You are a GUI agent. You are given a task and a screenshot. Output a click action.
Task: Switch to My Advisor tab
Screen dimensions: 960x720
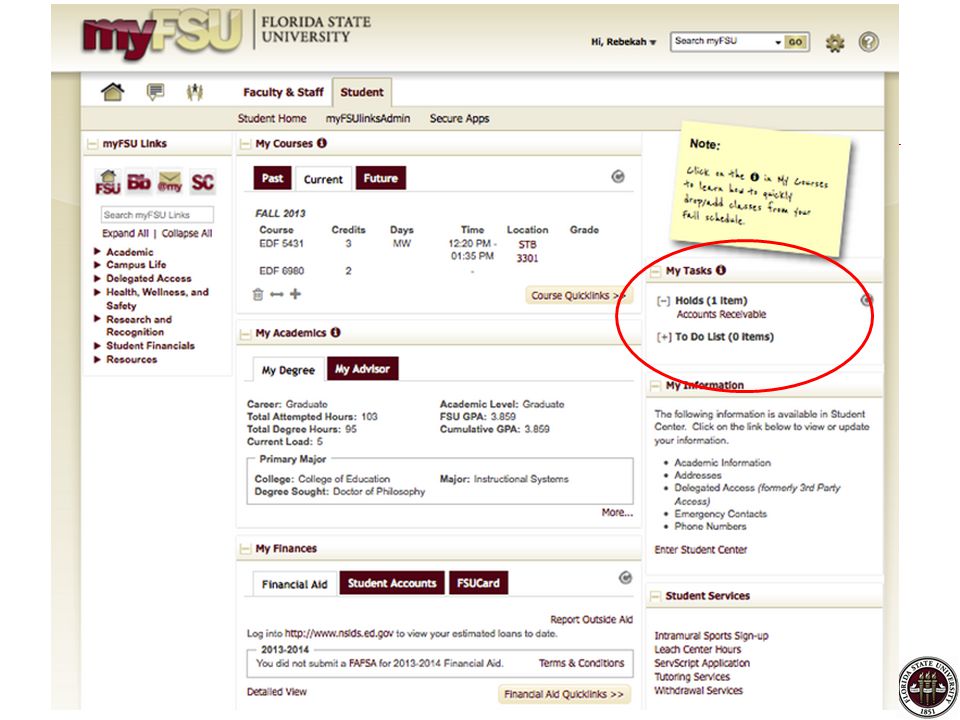click(x=362, y=369)
